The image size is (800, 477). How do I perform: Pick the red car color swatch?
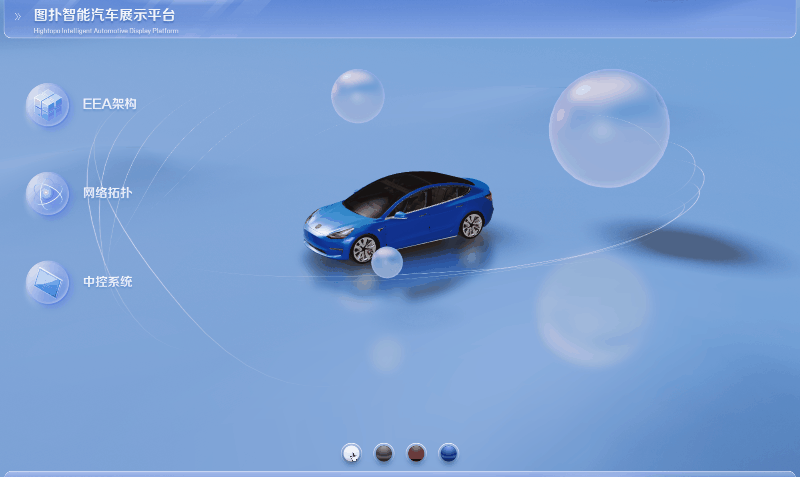click(416, 453)
